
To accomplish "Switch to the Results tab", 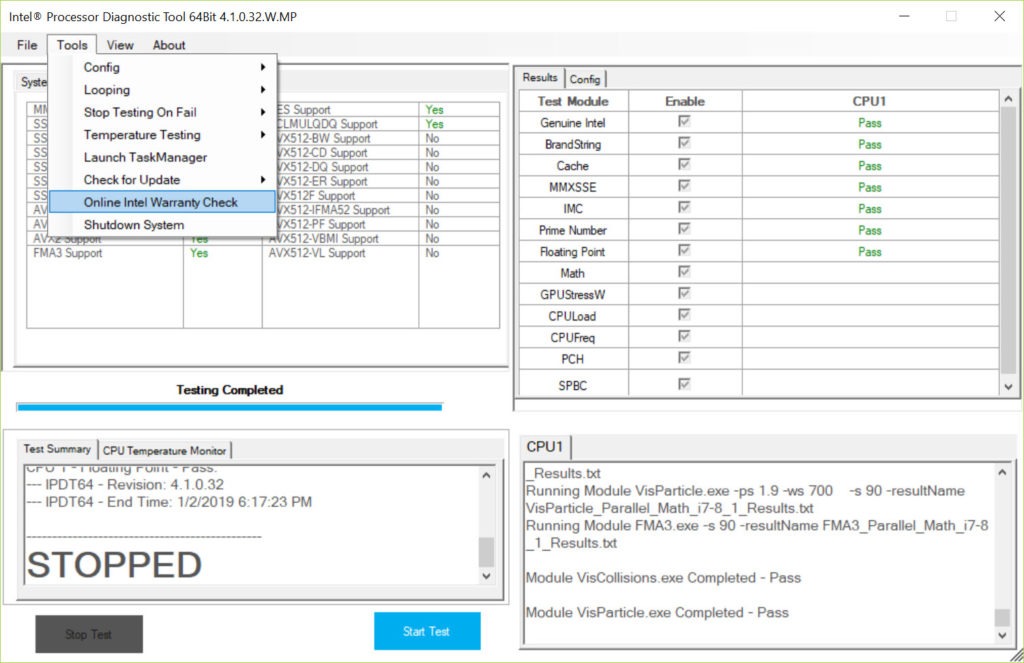I will [x=539, y=78].
